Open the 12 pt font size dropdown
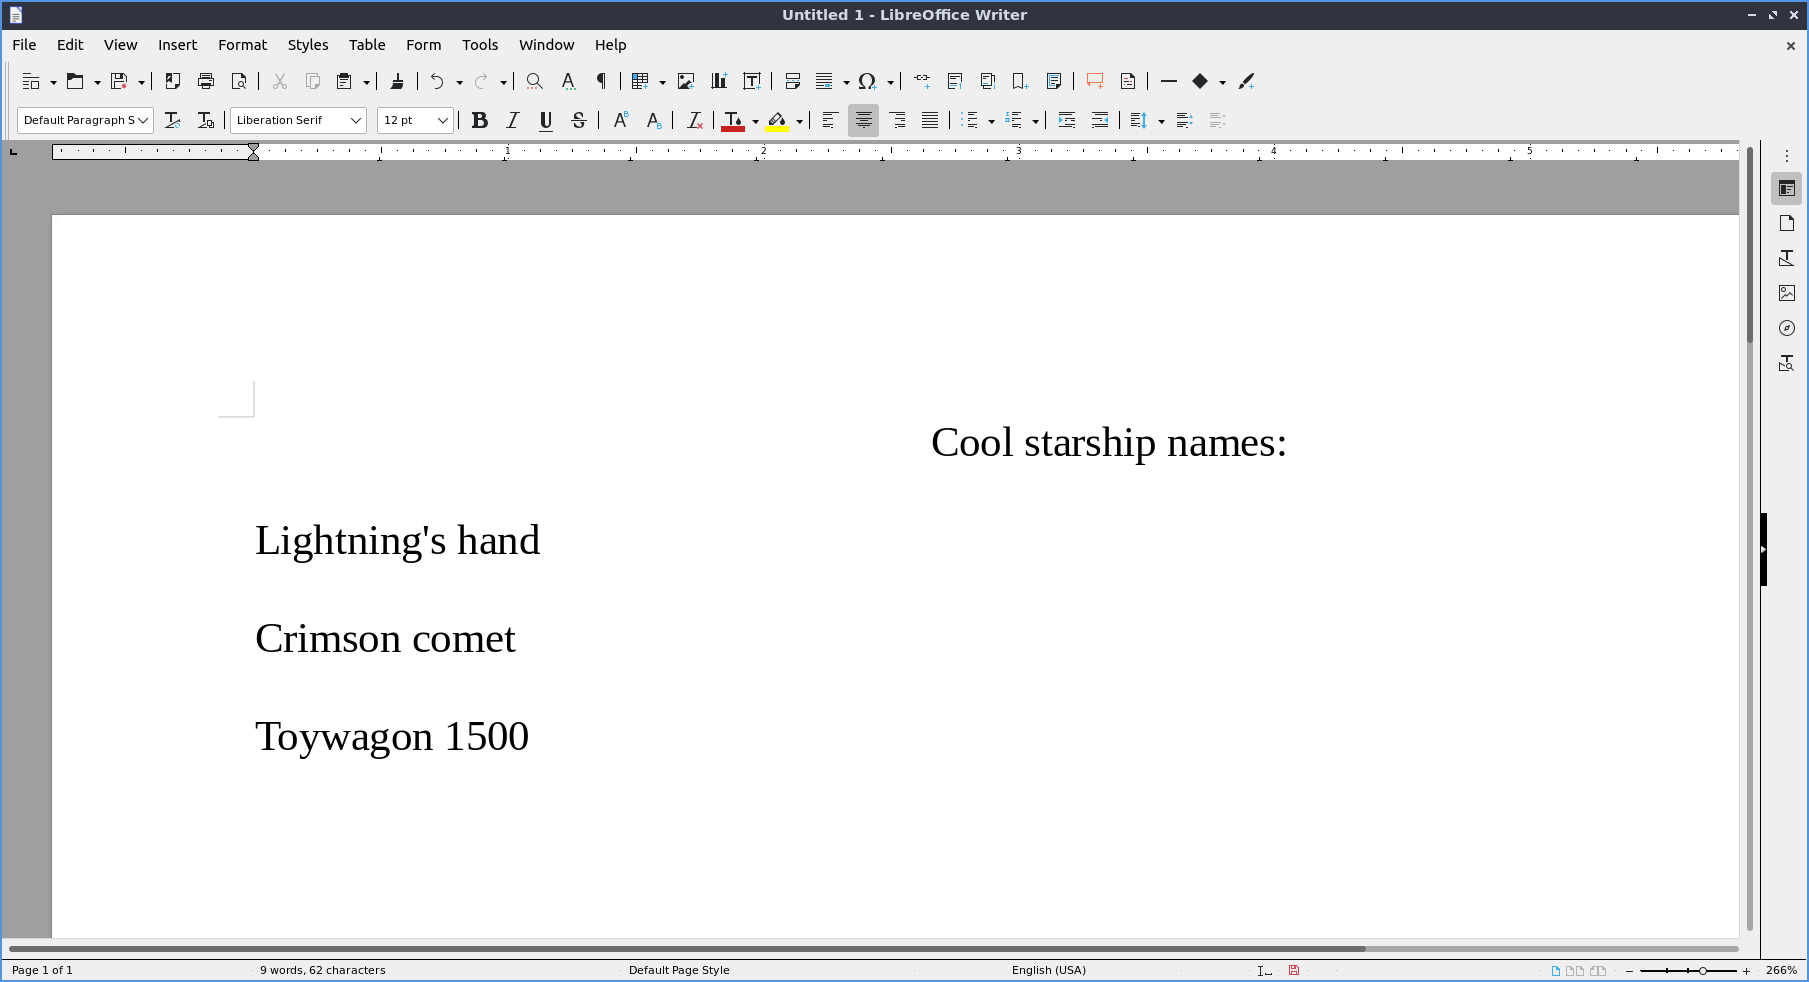This screenshot has width=1809, height=982. coord(442,120)
